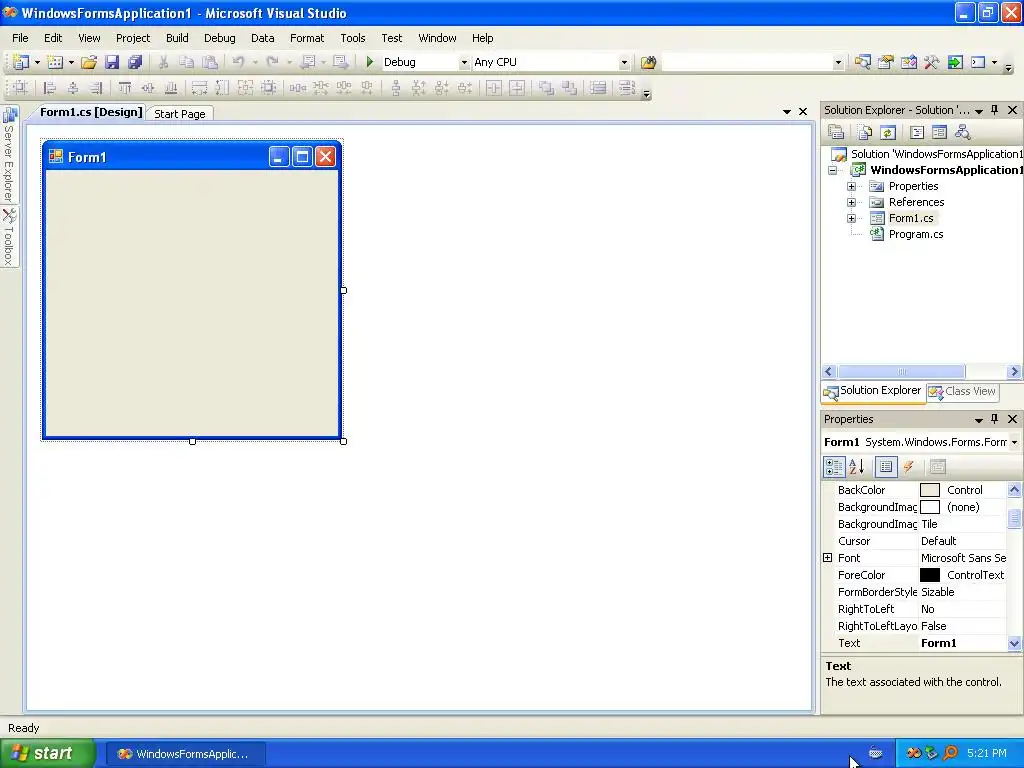
Task: Expand the Properties node in Solution Explorer
Action: (852, 186)
